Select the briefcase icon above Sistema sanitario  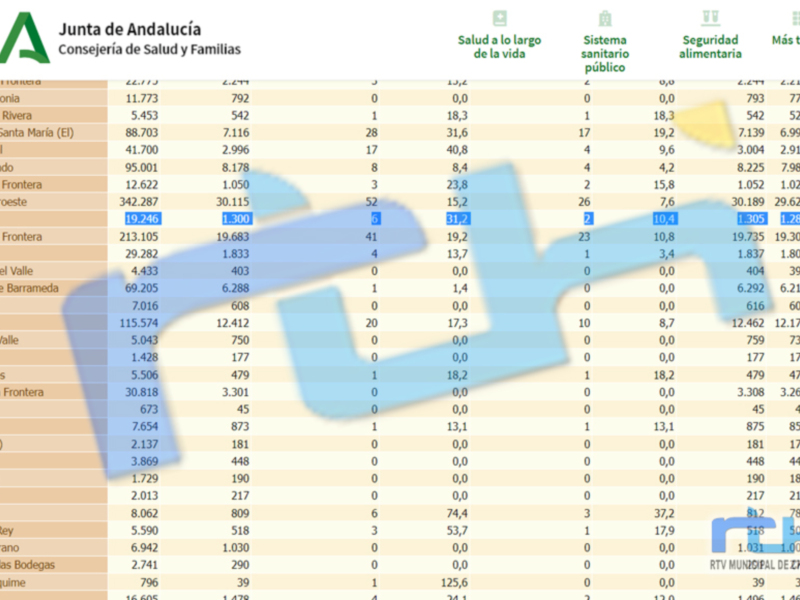[x=604, y=16]
